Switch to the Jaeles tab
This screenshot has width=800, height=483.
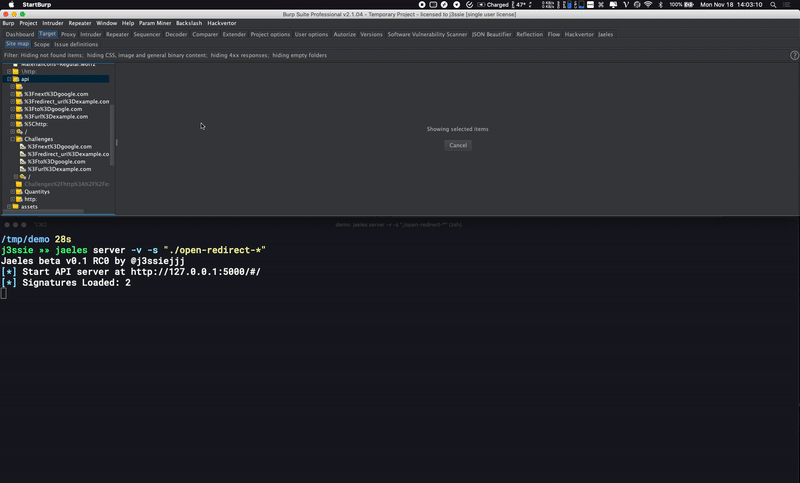(605, 34)
